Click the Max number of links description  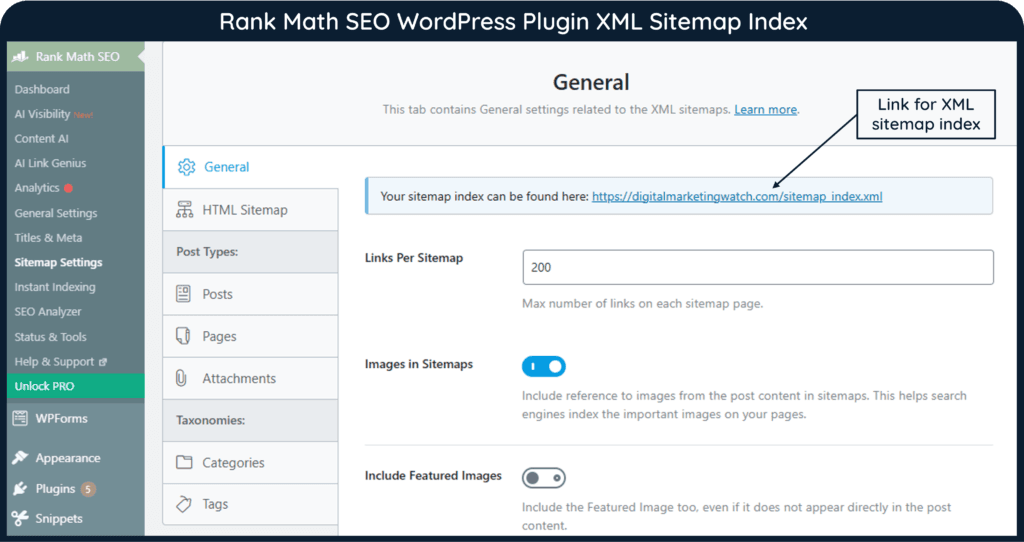click(x=642, y=304)
